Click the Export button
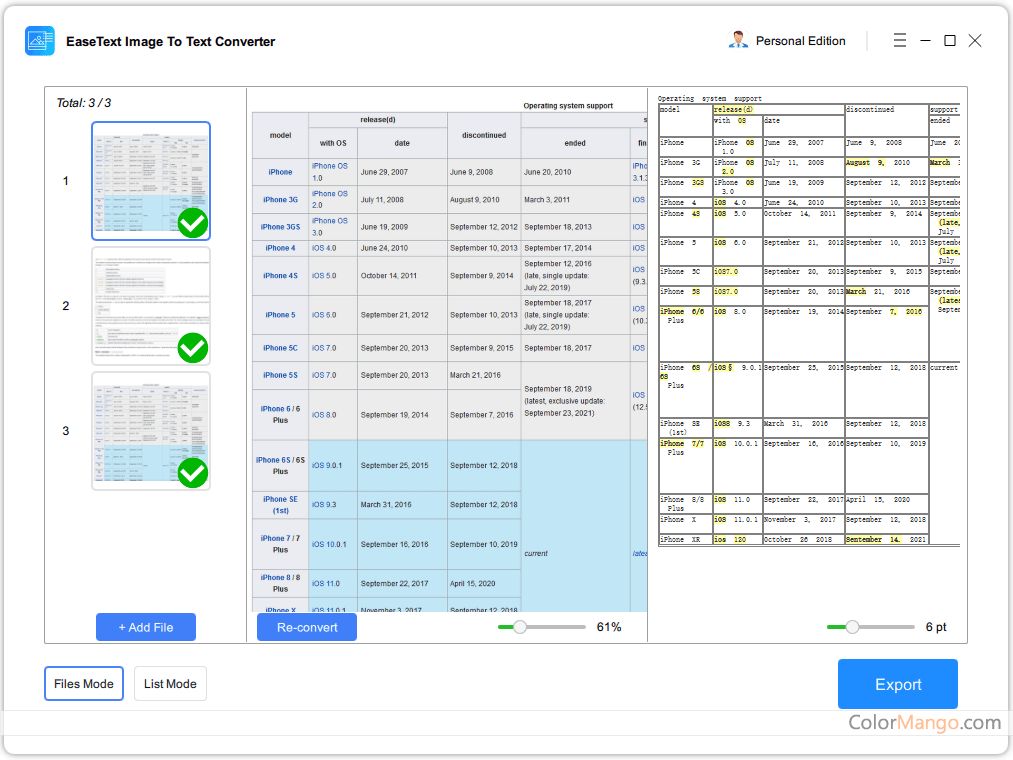 pos(897,684)
